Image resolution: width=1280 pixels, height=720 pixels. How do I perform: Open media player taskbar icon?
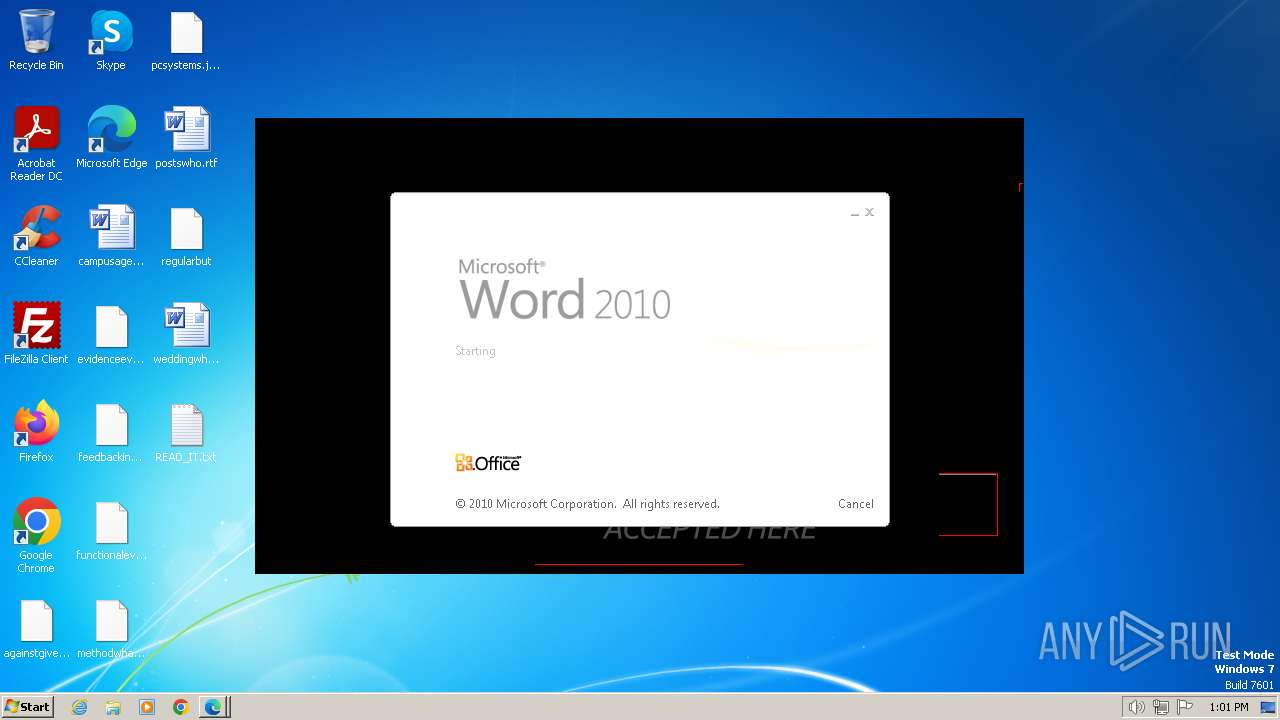pos(147,707)
